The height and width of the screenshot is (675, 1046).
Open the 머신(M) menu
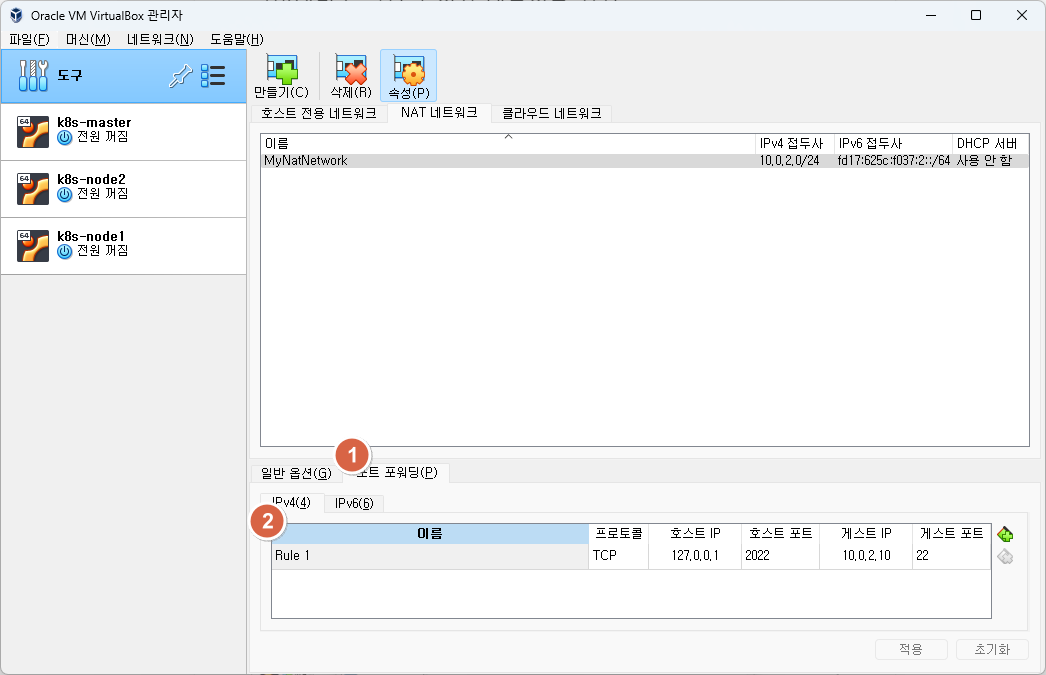88,39
